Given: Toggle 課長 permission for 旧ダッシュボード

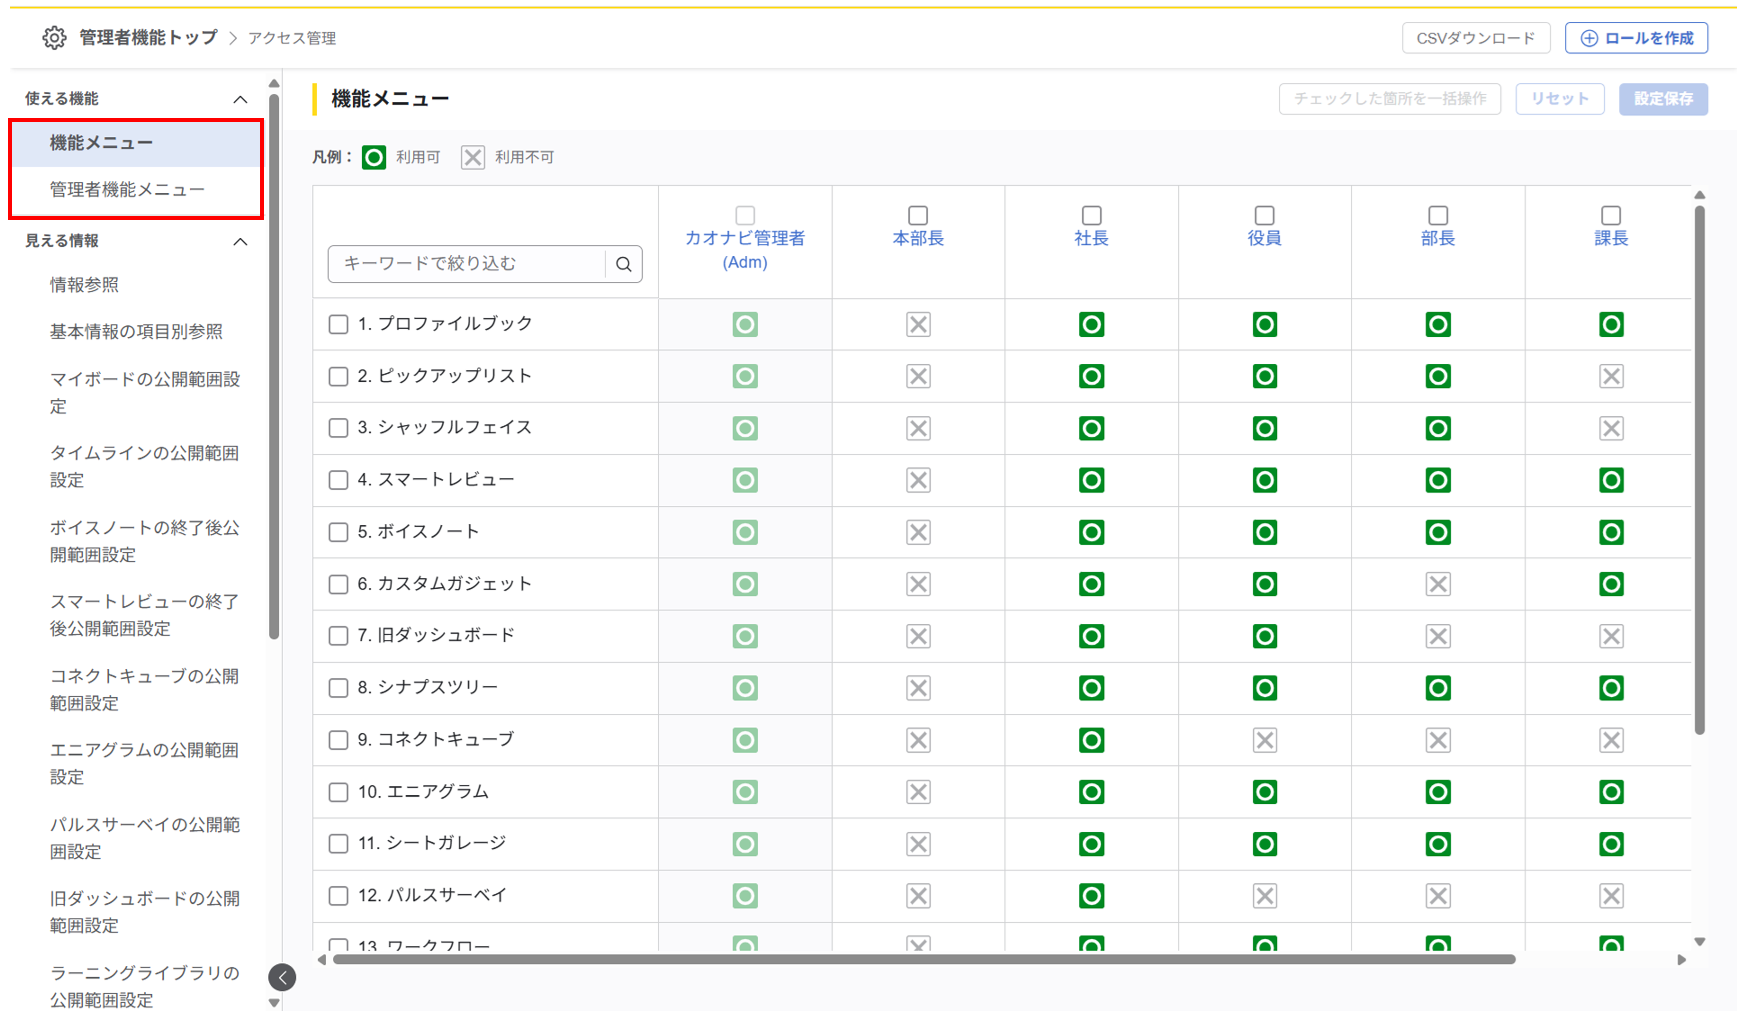Looking at the screenshot, I should click(x=1611, y=636).
